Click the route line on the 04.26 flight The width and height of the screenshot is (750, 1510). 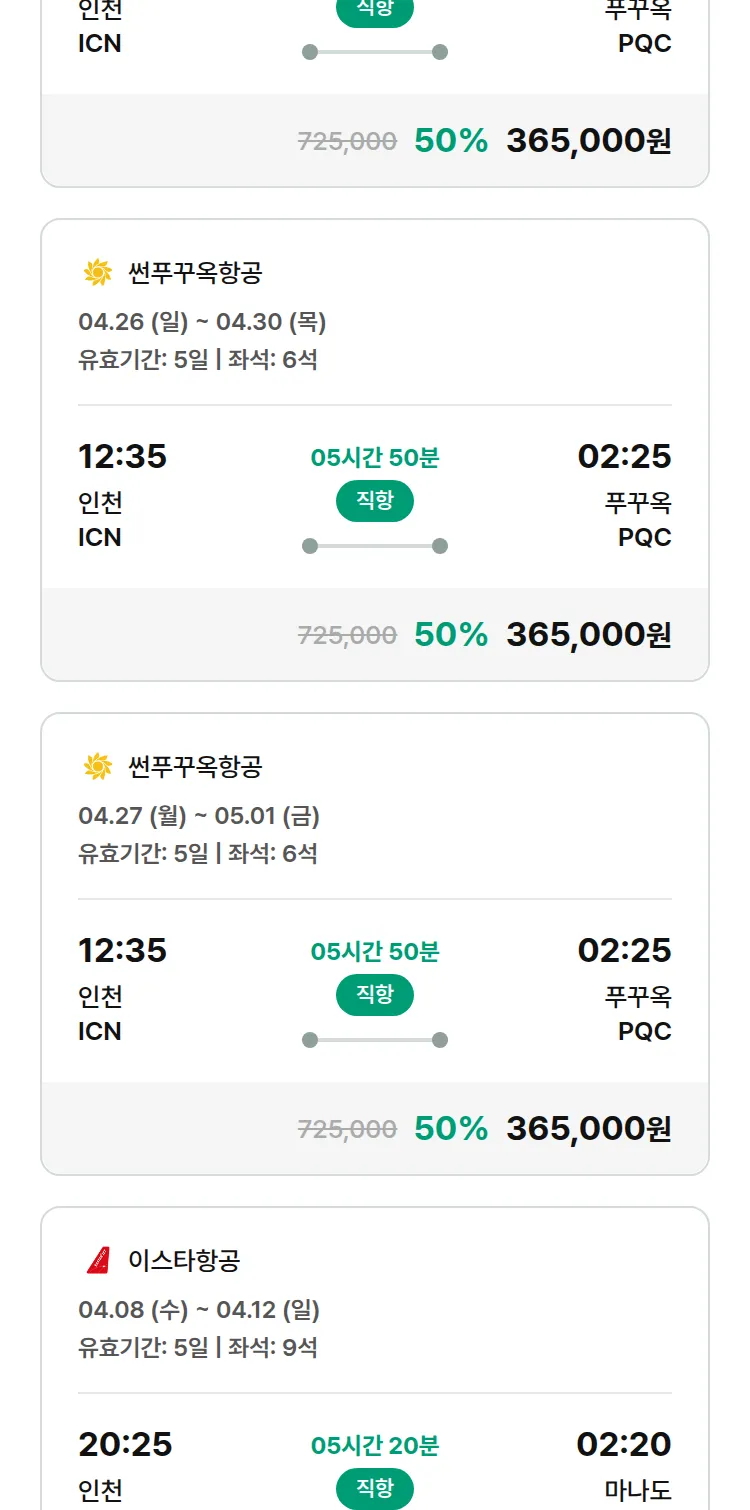pos(375,546)
